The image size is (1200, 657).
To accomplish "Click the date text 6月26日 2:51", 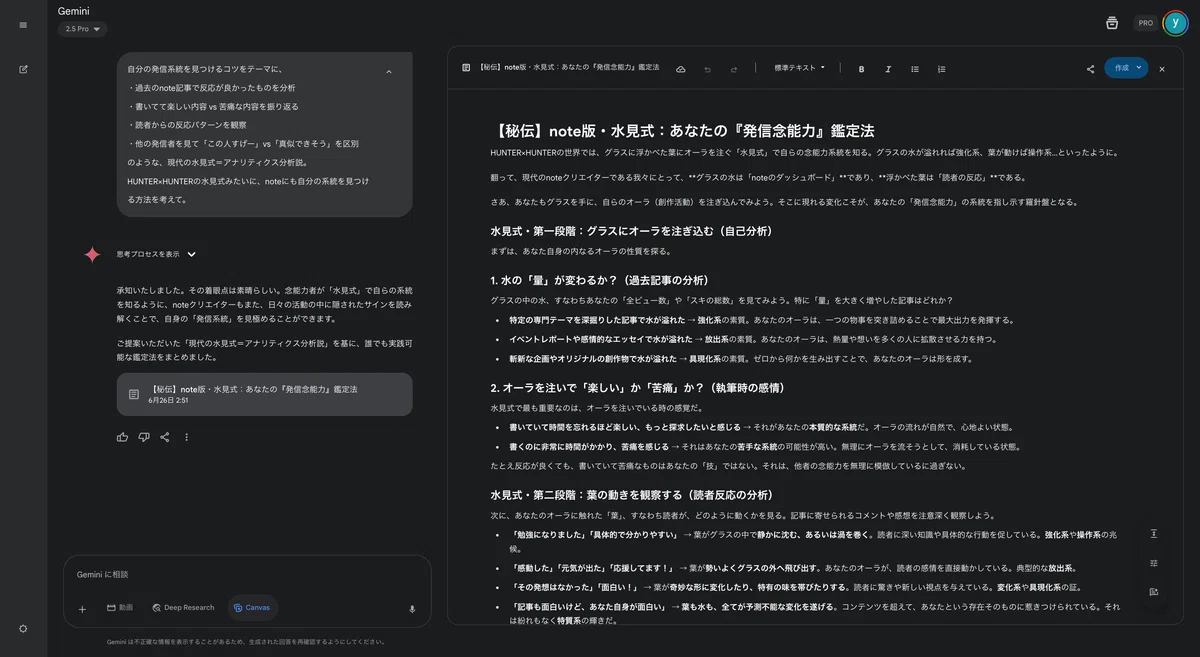I will [x=168, y=400].
